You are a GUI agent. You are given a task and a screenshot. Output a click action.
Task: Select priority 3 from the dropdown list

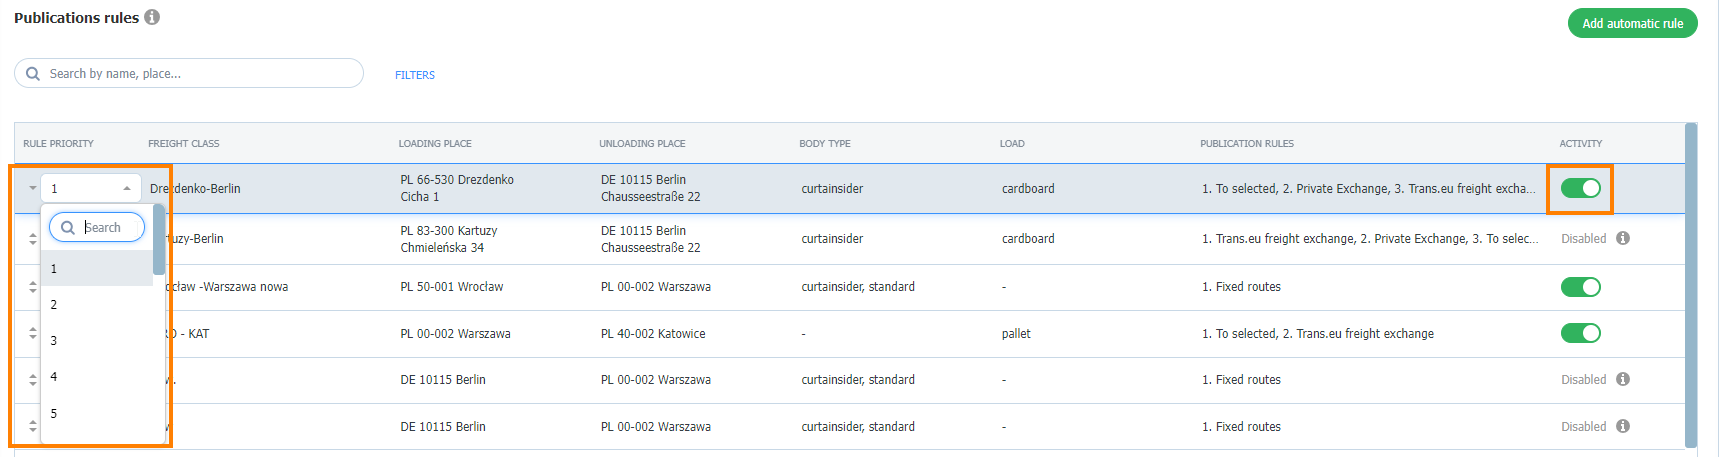pos(97,341)
